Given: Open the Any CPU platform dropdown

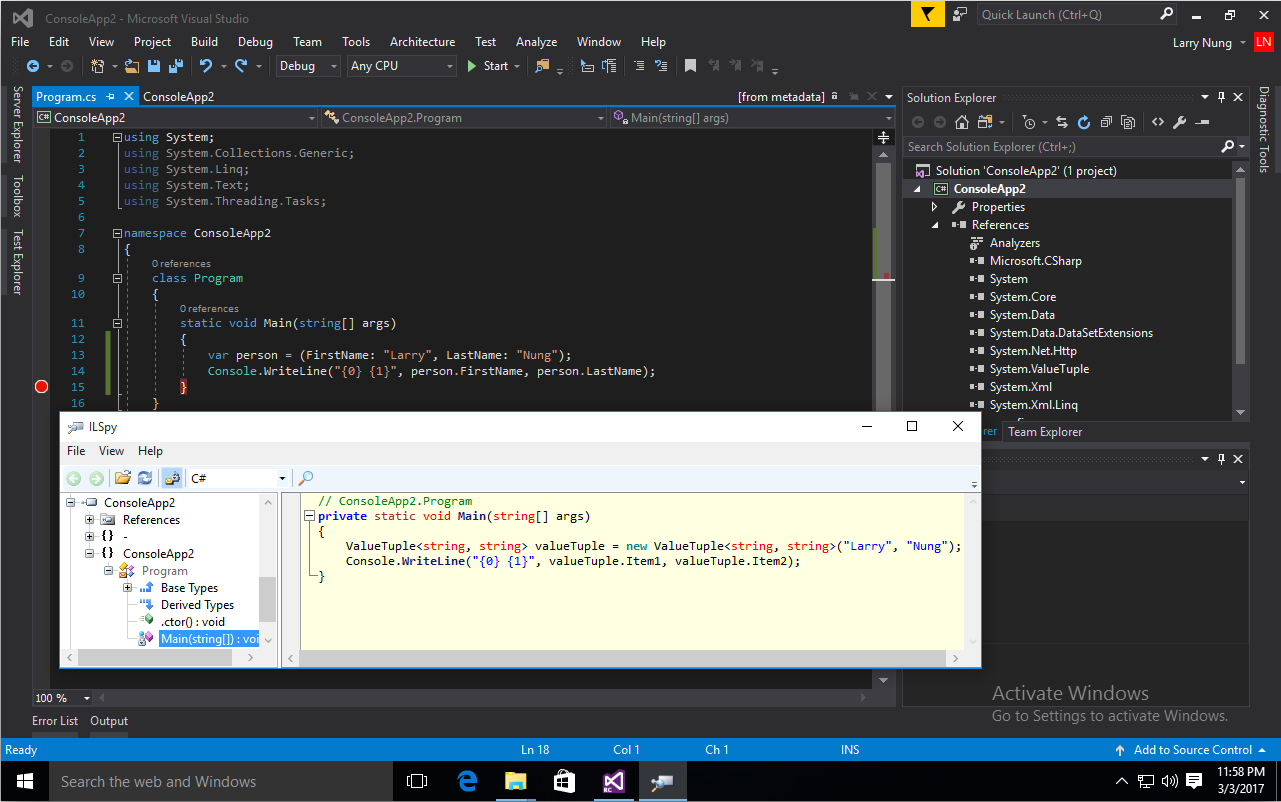Looking at the screenshot, I should [x=402, y=66].
